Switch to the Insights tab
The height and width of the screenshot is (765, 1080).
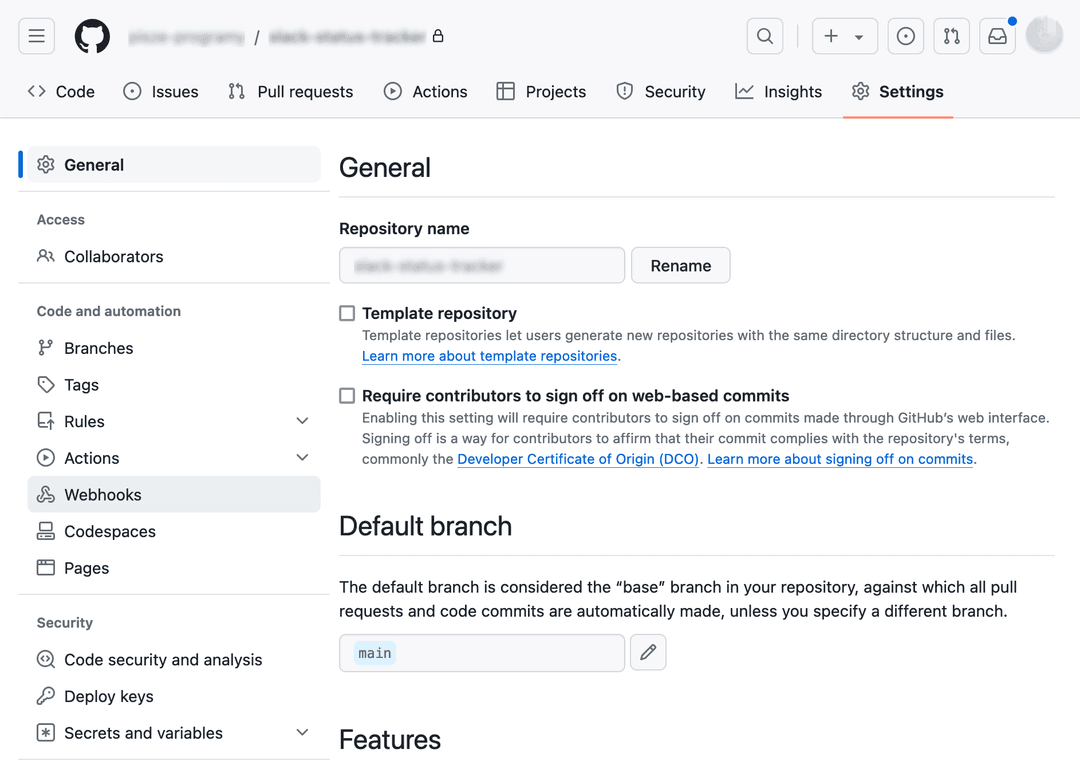pos(779,91)
